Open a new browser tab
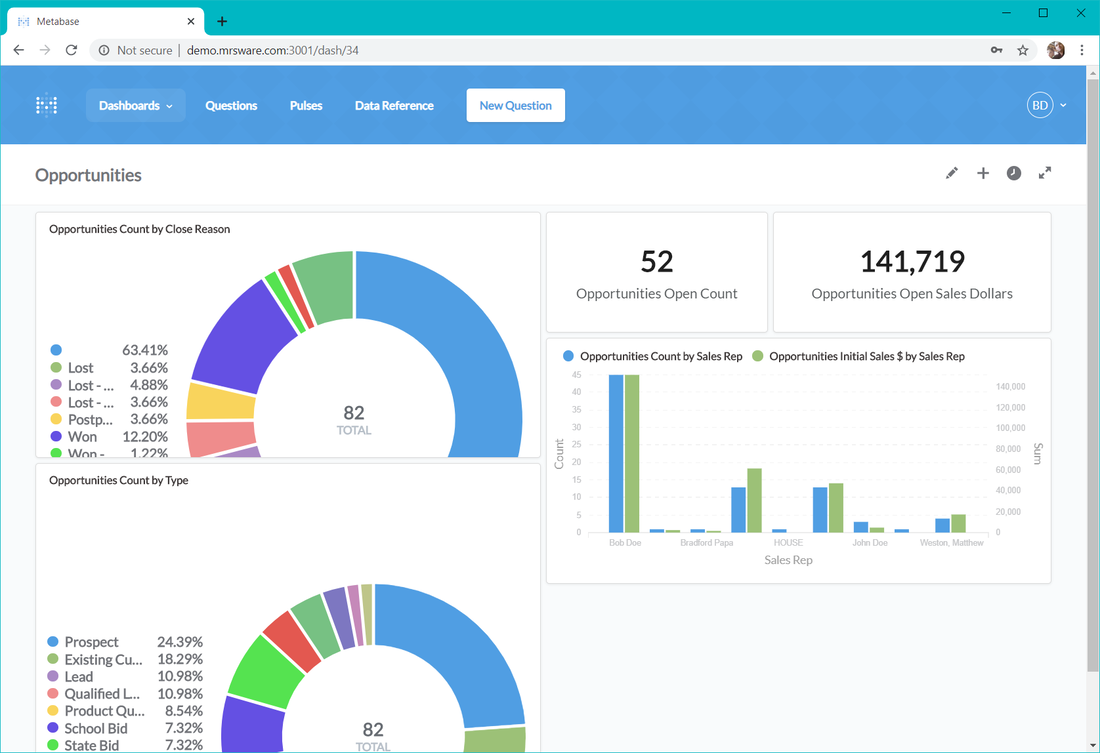Image resolution: width=1100 pixels, height=753 pixels. (222, 21)
